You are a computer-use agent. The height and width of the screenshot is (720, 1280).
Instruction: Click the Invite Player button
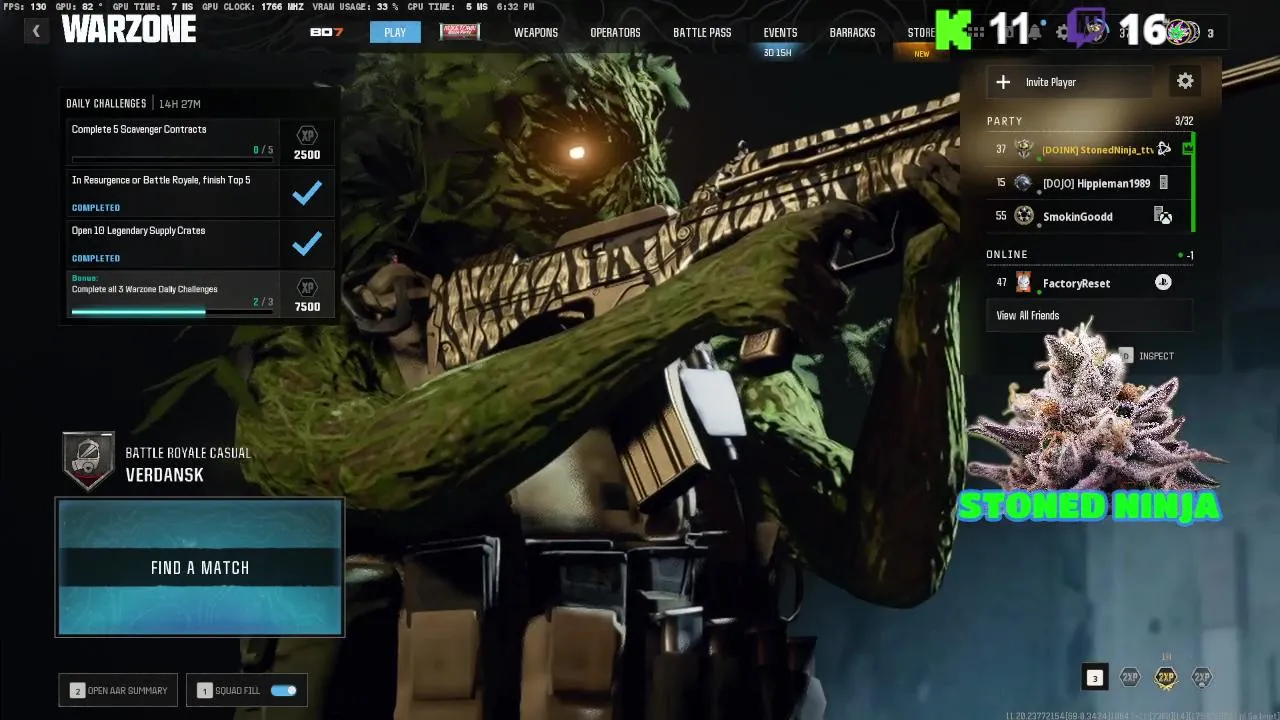1070,82
